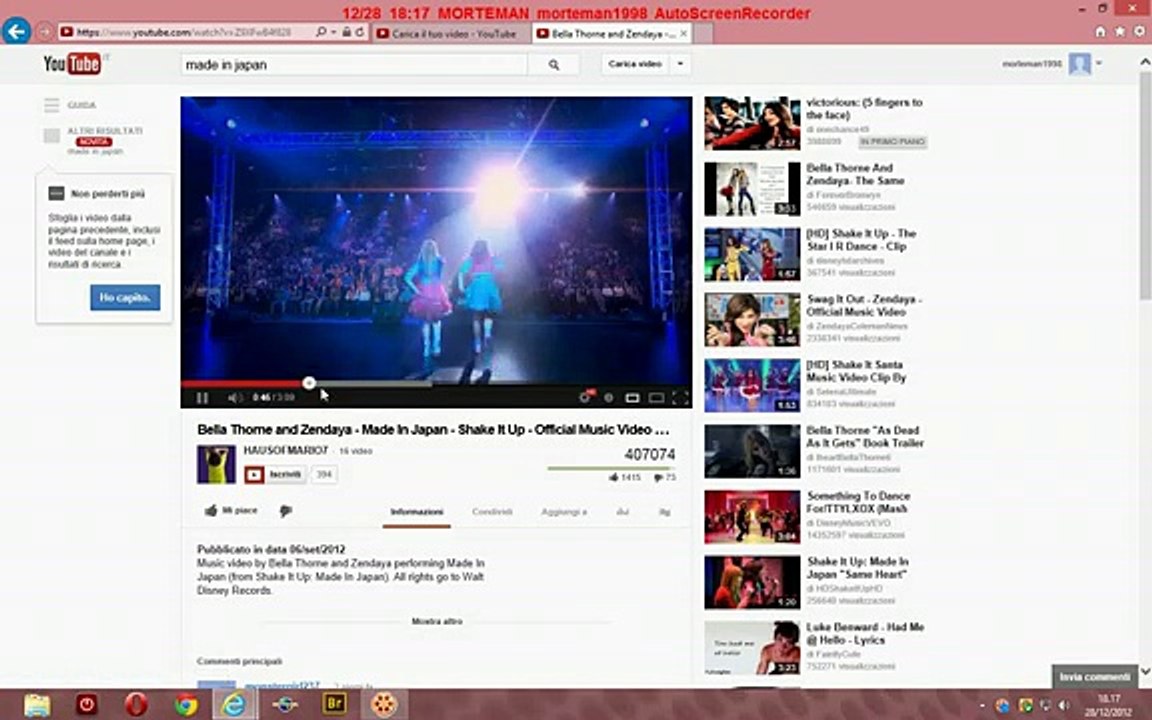Open the HAUSOFMARIO7 channel avatar
The image size is (1152, 720).
pos(216,464)
